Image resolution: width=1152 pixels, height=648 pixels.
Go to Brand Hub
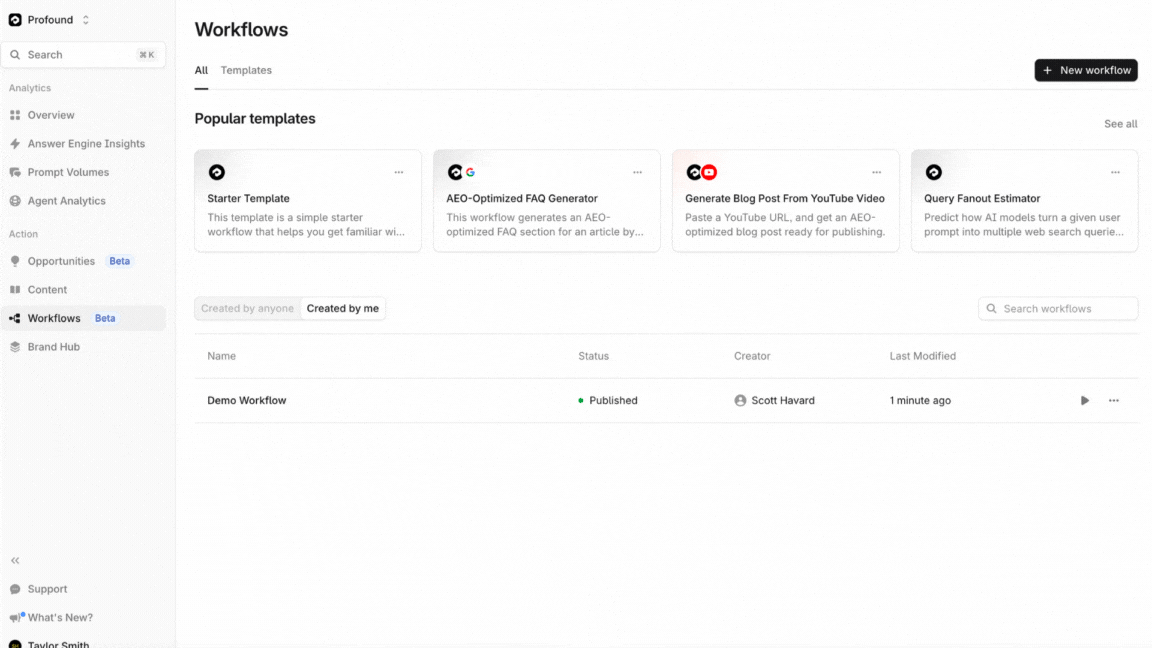pyautogui.click(x=53, y=347)
